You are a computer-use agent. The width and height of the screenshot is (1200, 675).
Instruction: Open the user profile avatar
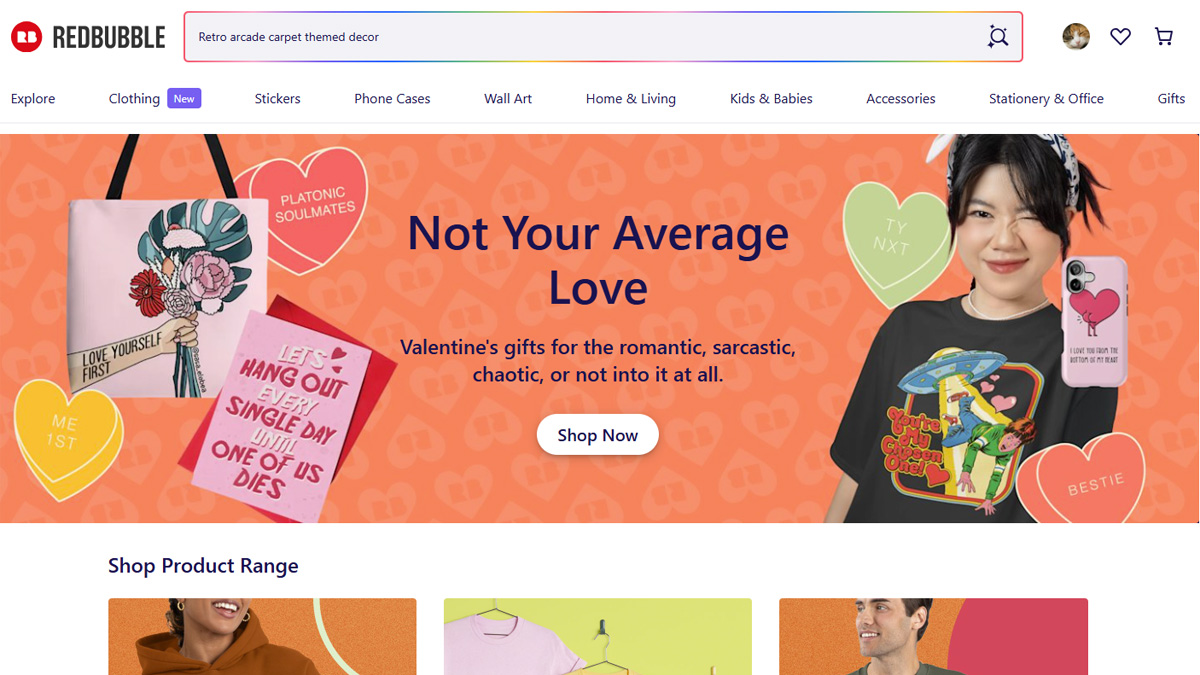pyautogui.click(x=1076, y=37)
